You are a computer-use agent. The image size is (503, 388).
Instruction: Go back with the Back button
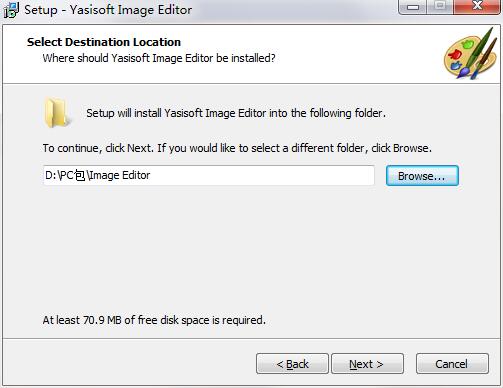pos(292,364)
